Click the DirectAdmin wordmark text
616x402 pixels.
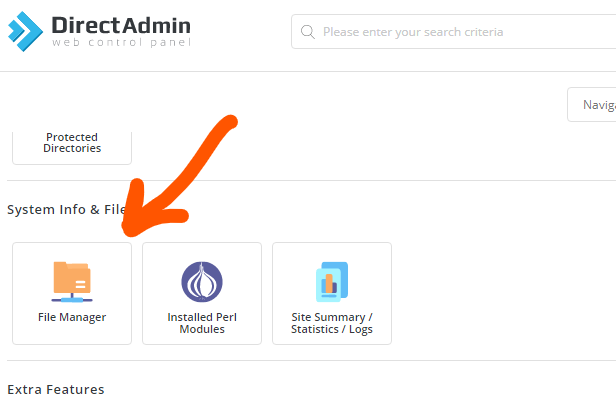point(120,23)
